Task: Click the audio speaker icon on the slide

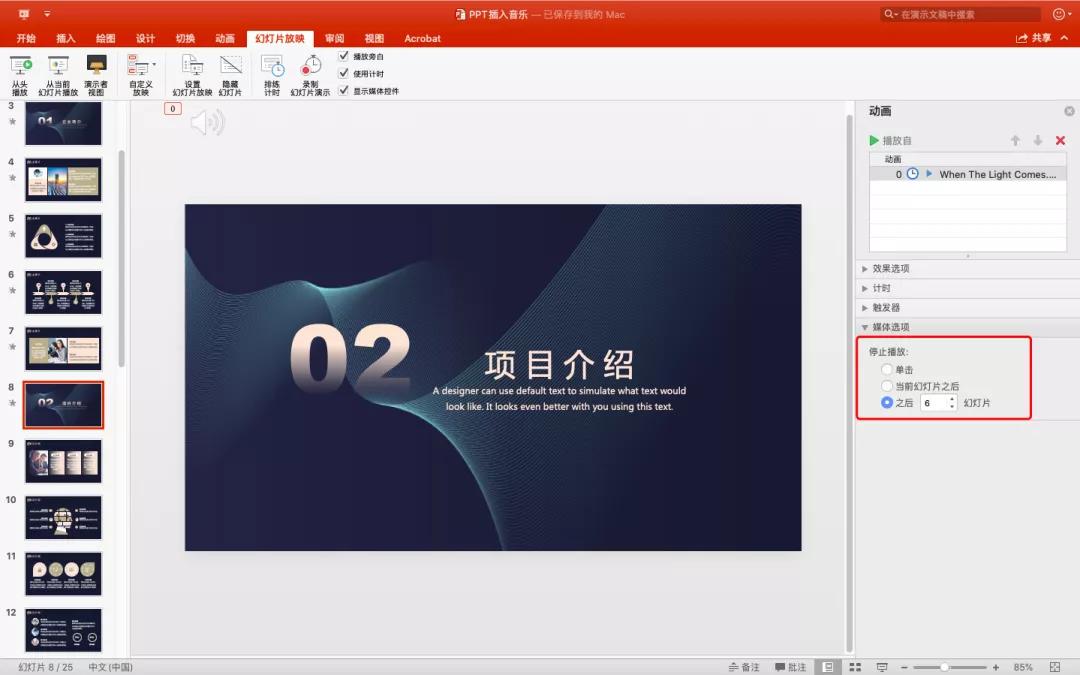Action: click(x=209, y=122)
